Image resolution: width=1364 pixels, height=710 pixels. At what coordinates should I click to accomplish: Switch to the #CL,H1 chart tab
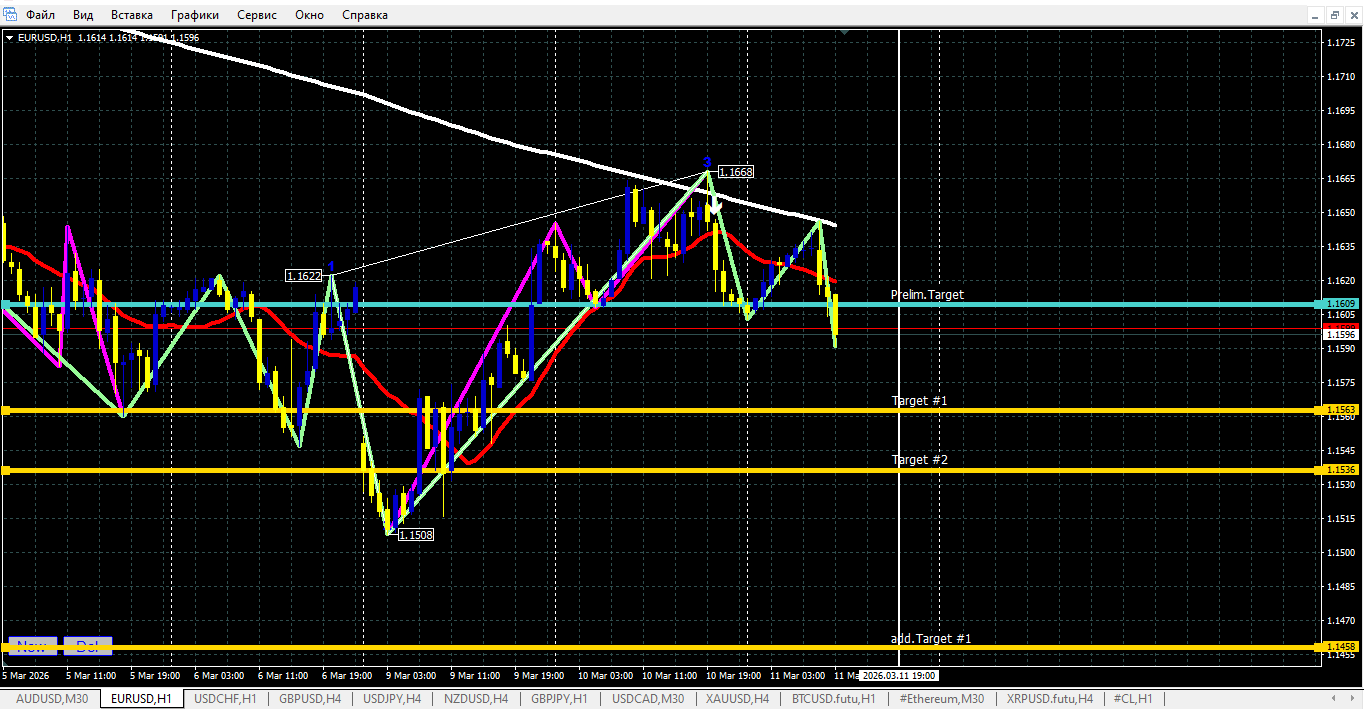1134,698
